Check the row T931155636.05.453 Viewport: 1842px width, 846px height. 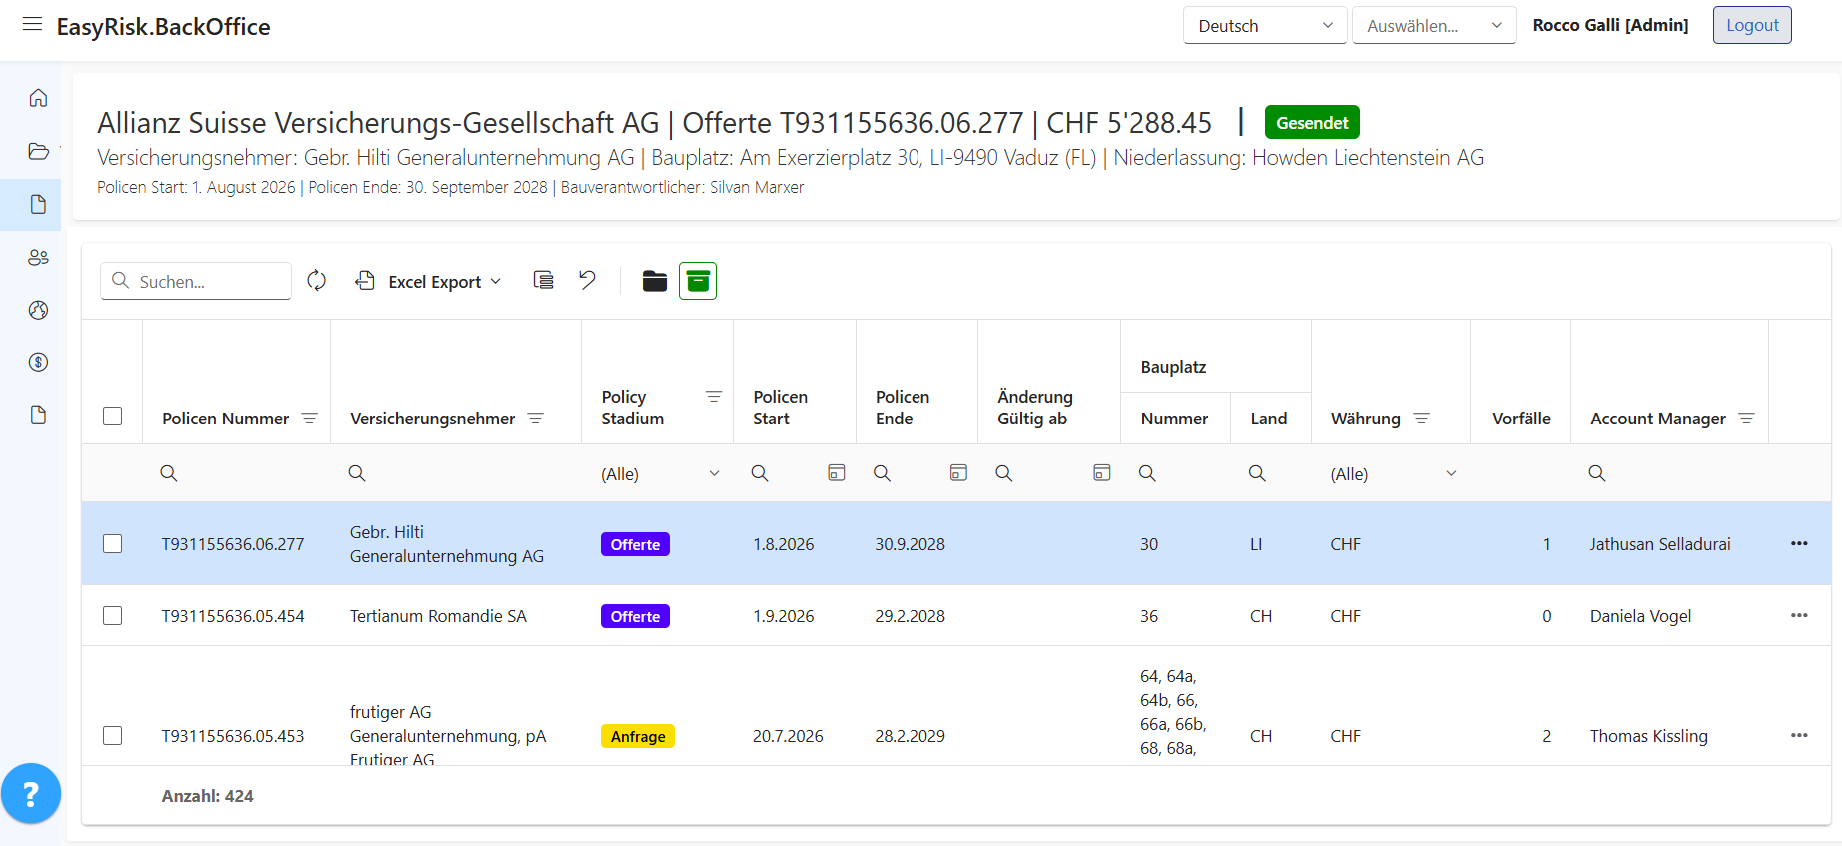[113, 735]
